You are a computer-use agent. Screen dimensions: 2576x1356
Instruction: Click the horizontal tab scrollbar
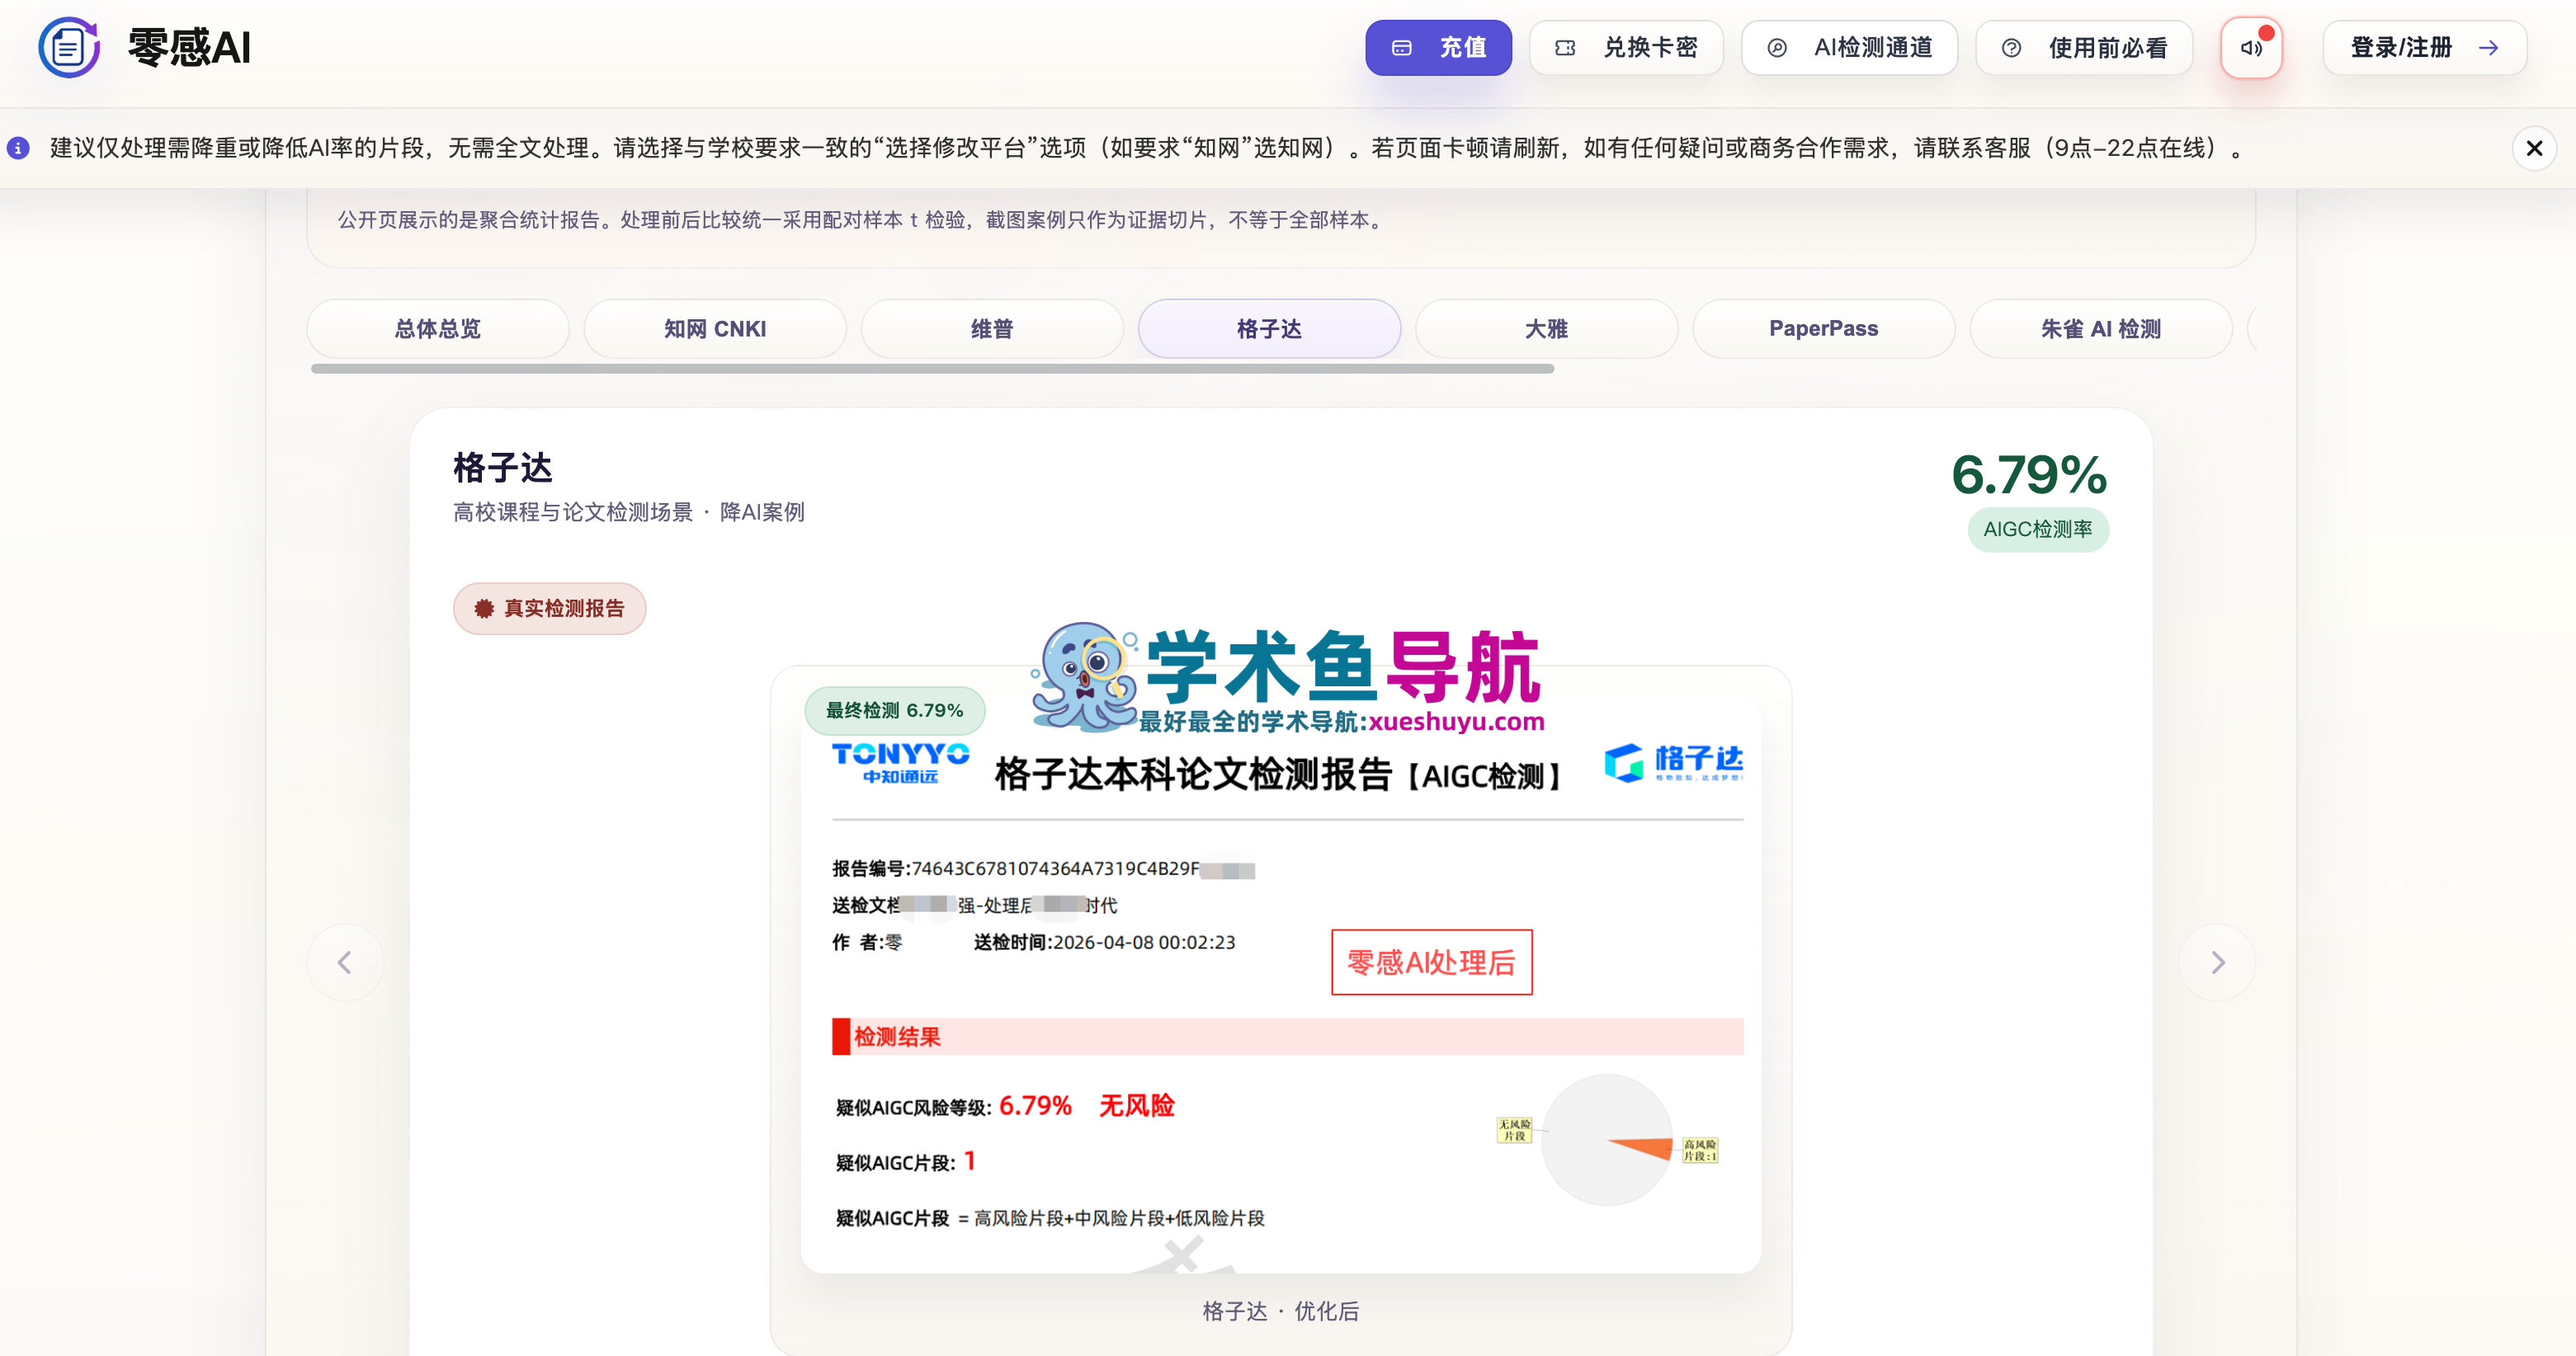point(932,369)
